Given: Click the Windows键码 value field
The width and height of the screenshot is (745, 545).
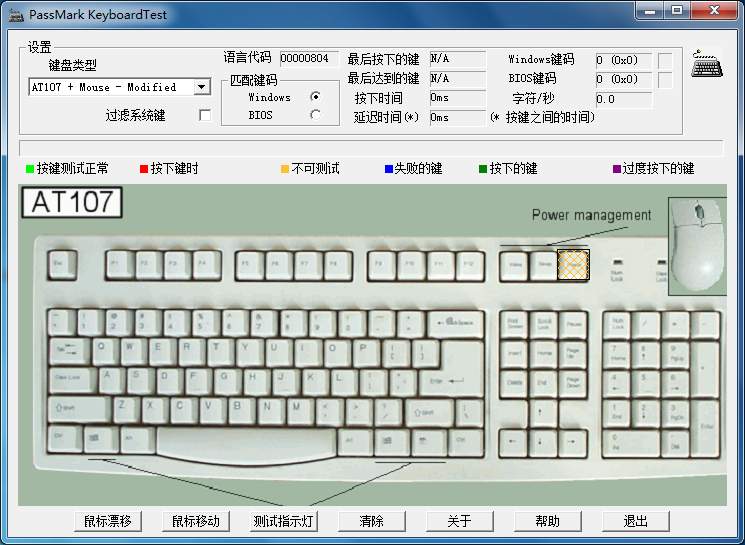Looking at the screenshot, I should (624, 60).
